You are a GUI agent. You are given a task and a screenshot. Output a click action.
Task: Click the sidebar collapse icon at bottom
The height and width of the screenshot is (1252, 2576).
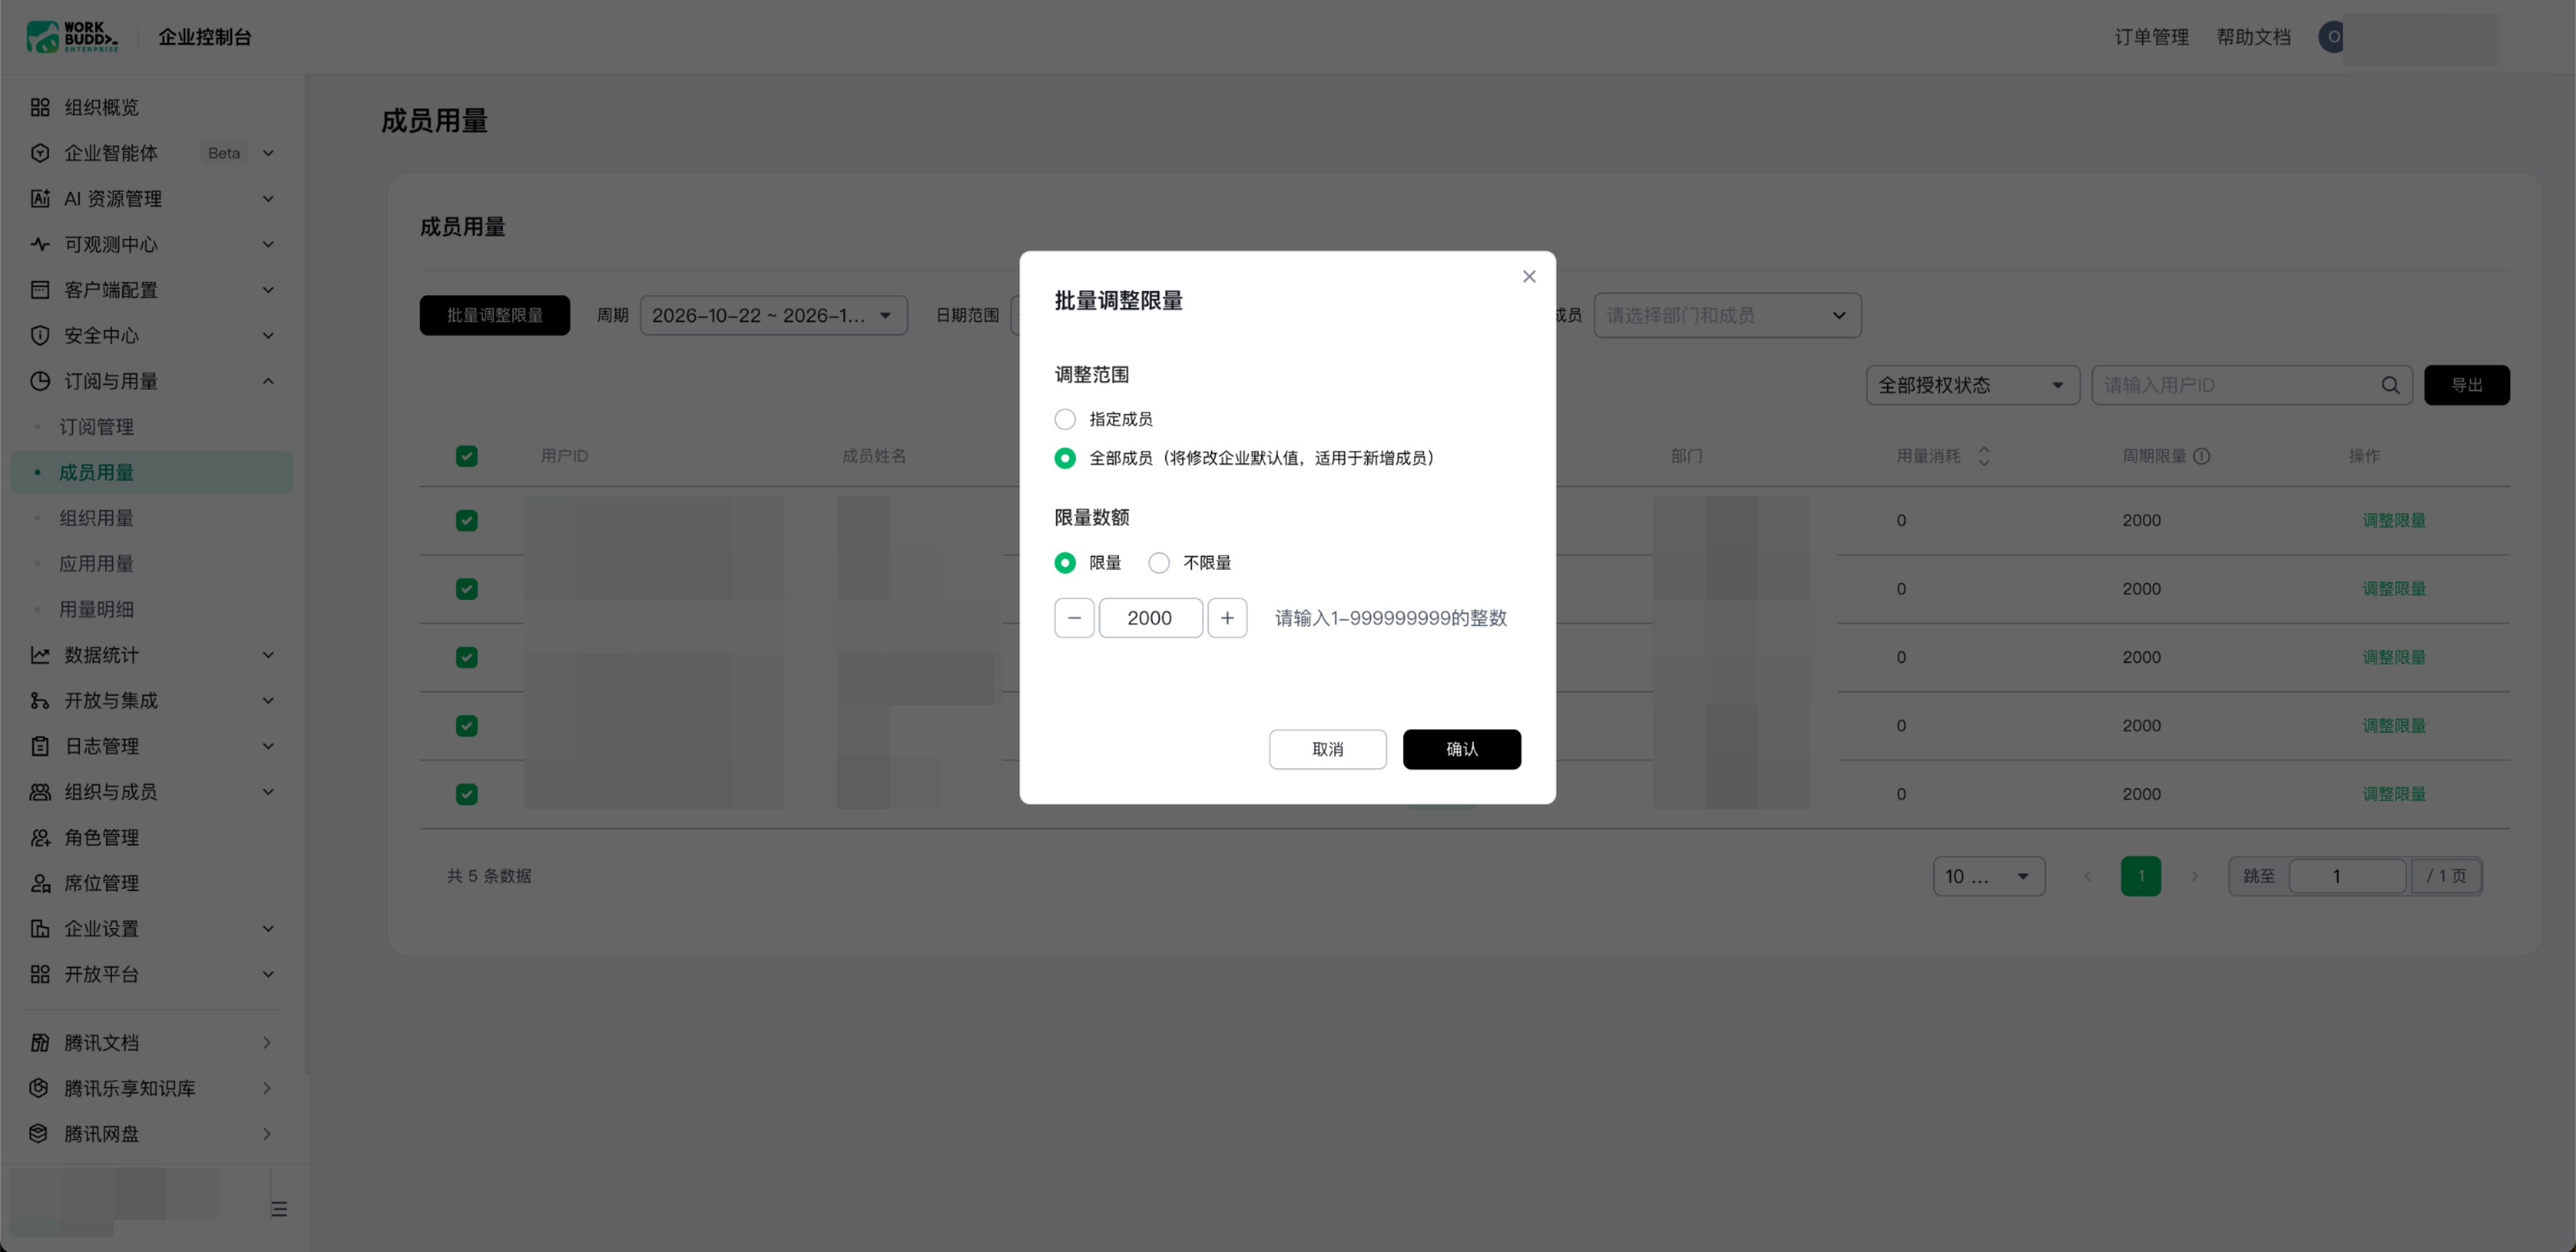point(279,1209)
